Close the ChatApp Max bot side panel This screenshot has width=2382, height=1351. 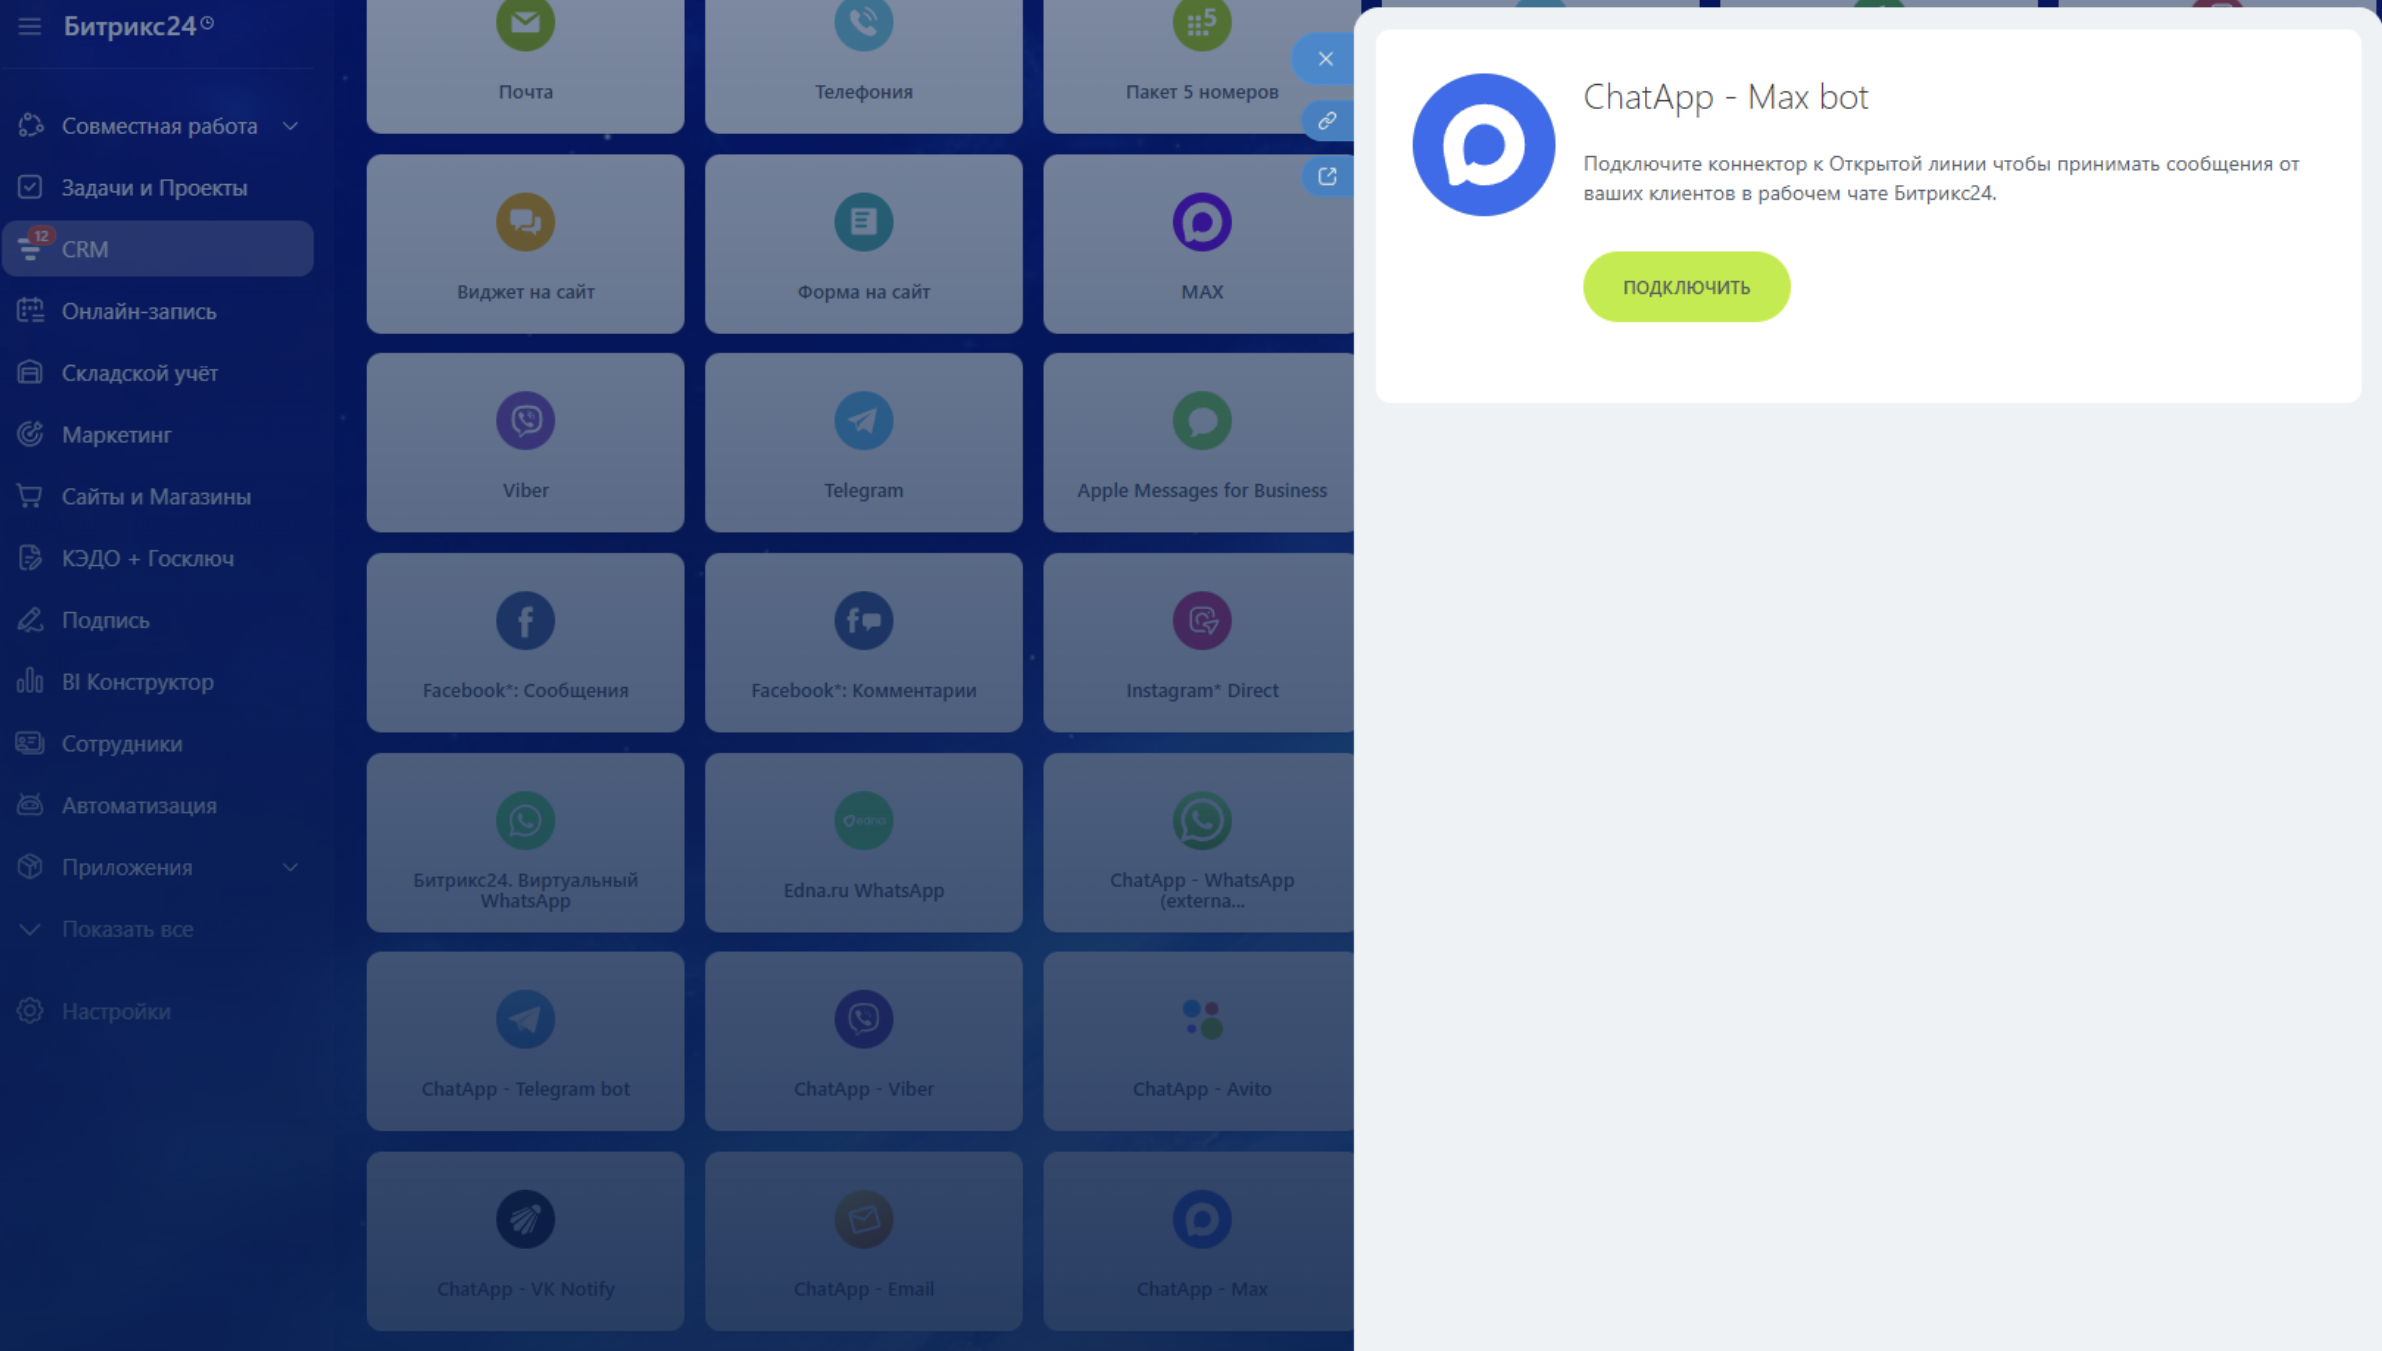[1325, 59]
